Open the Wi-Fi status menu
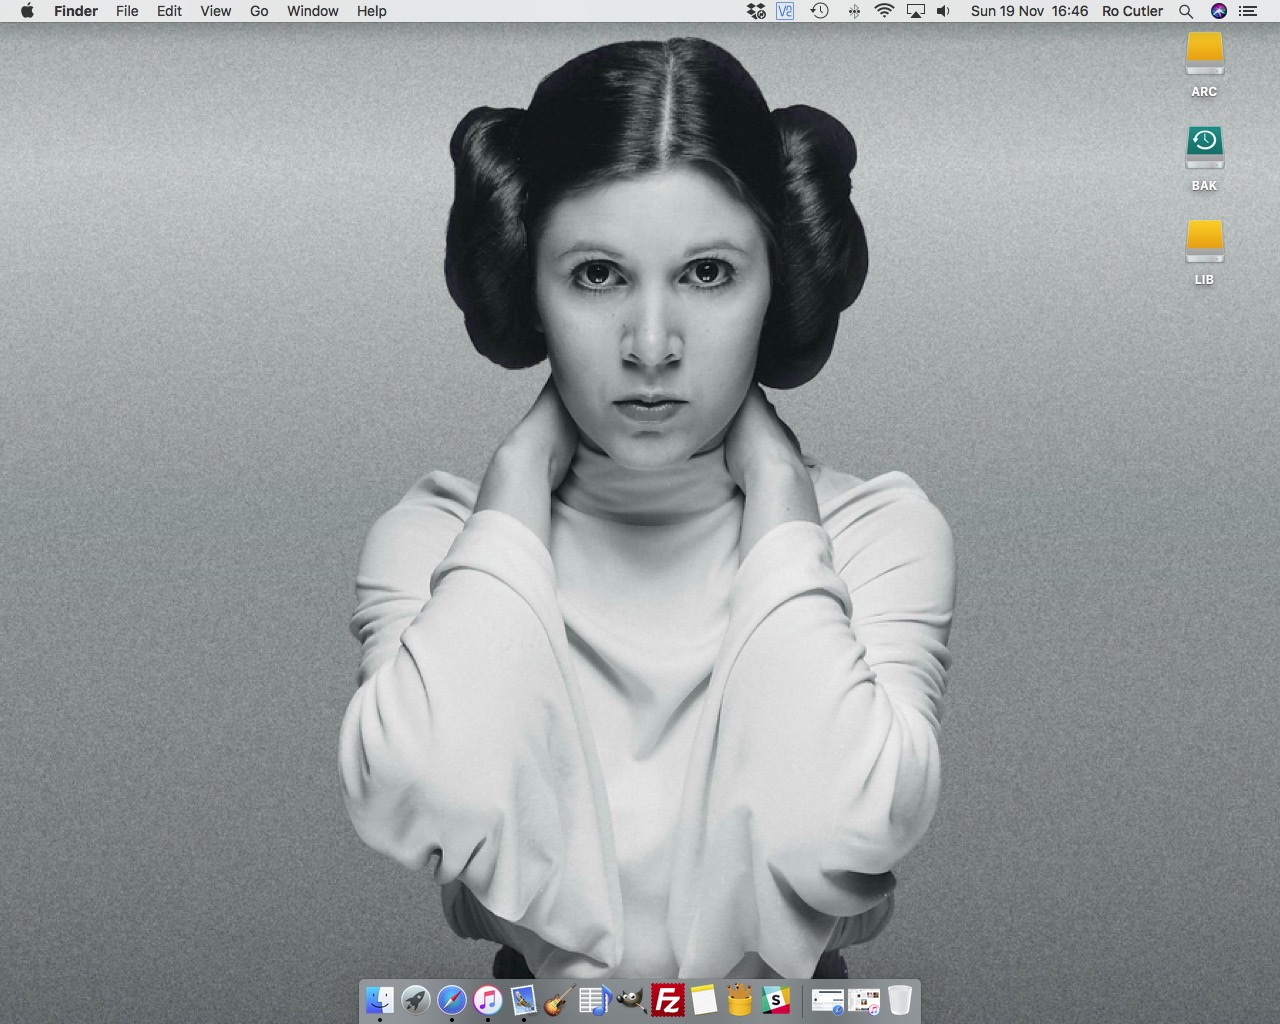 tap(884, 11)
